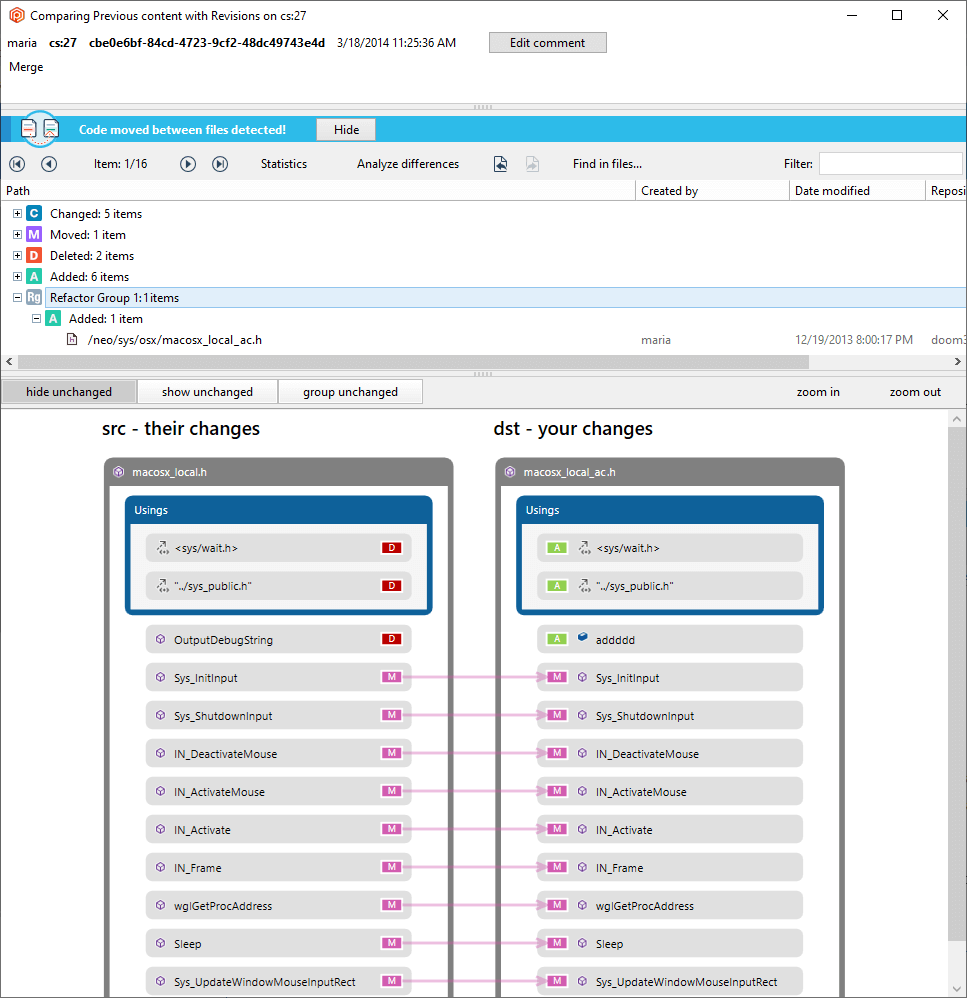967x998 pixels.
Task: Collapse the nested Added: 1 item node
Action: coord(36,318)
